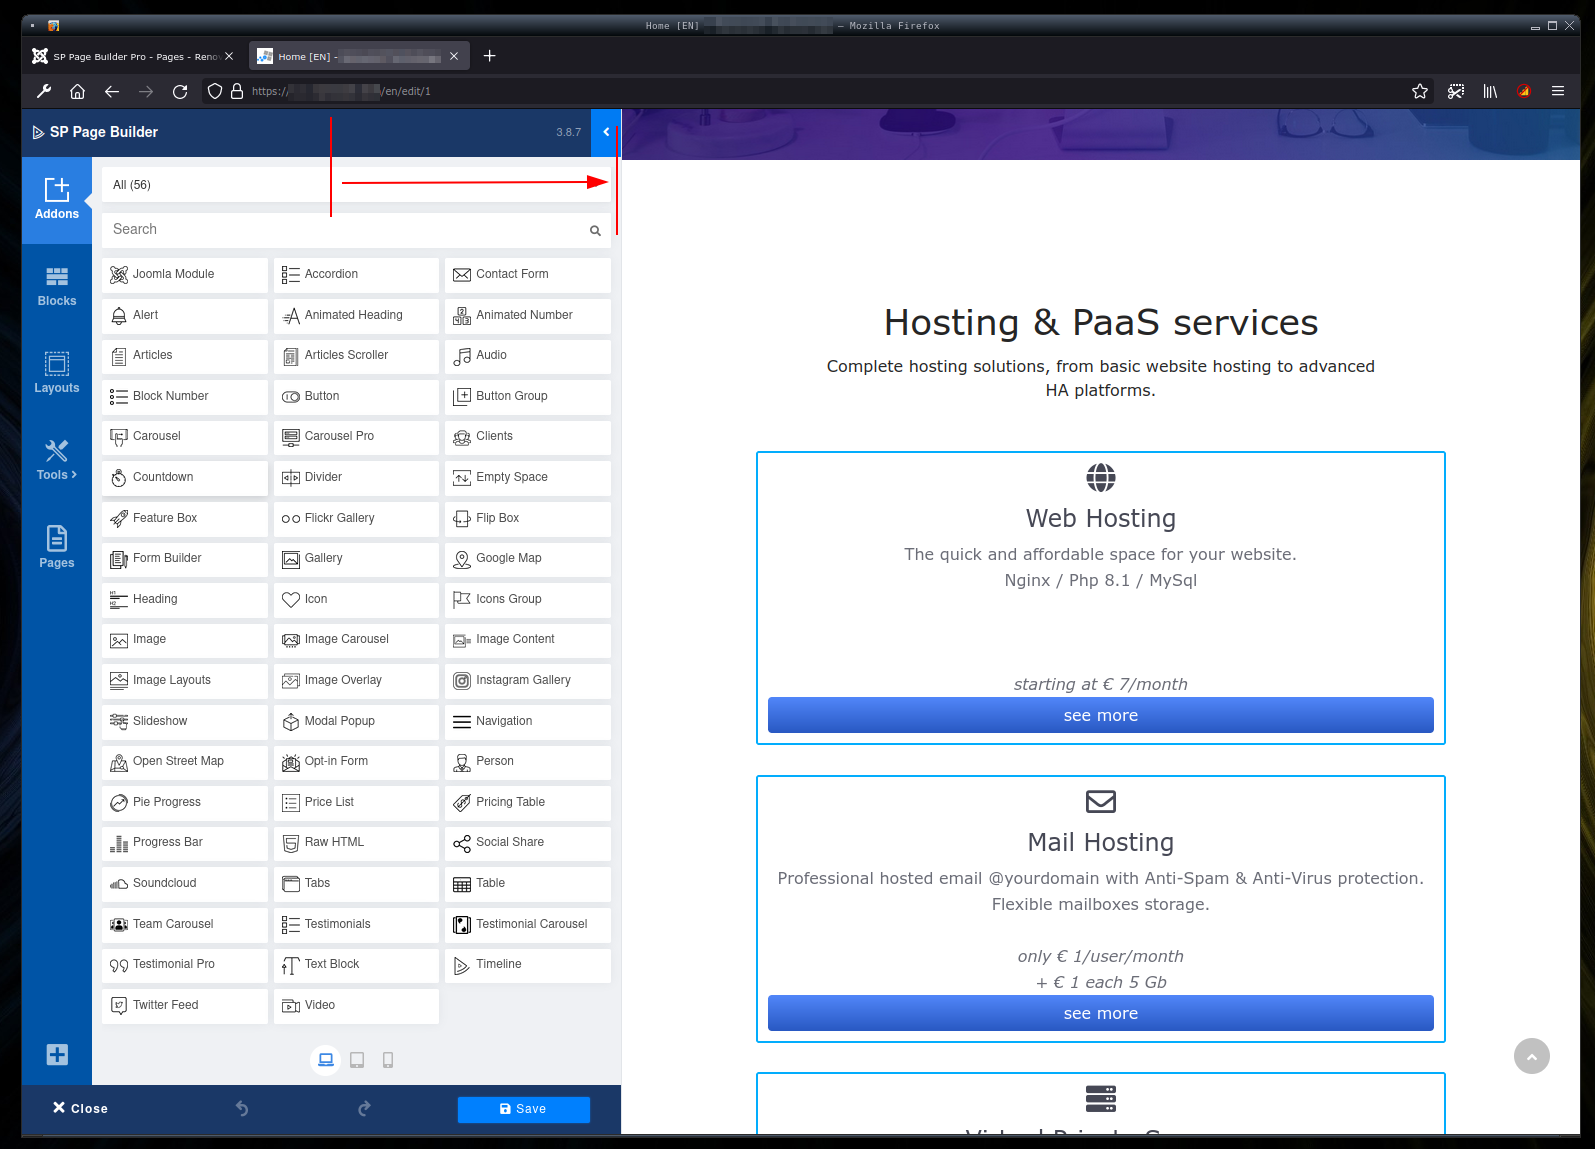
Task: Click see more under Web Hosting
Action: pyautogui.click(x=1100, y=715)
